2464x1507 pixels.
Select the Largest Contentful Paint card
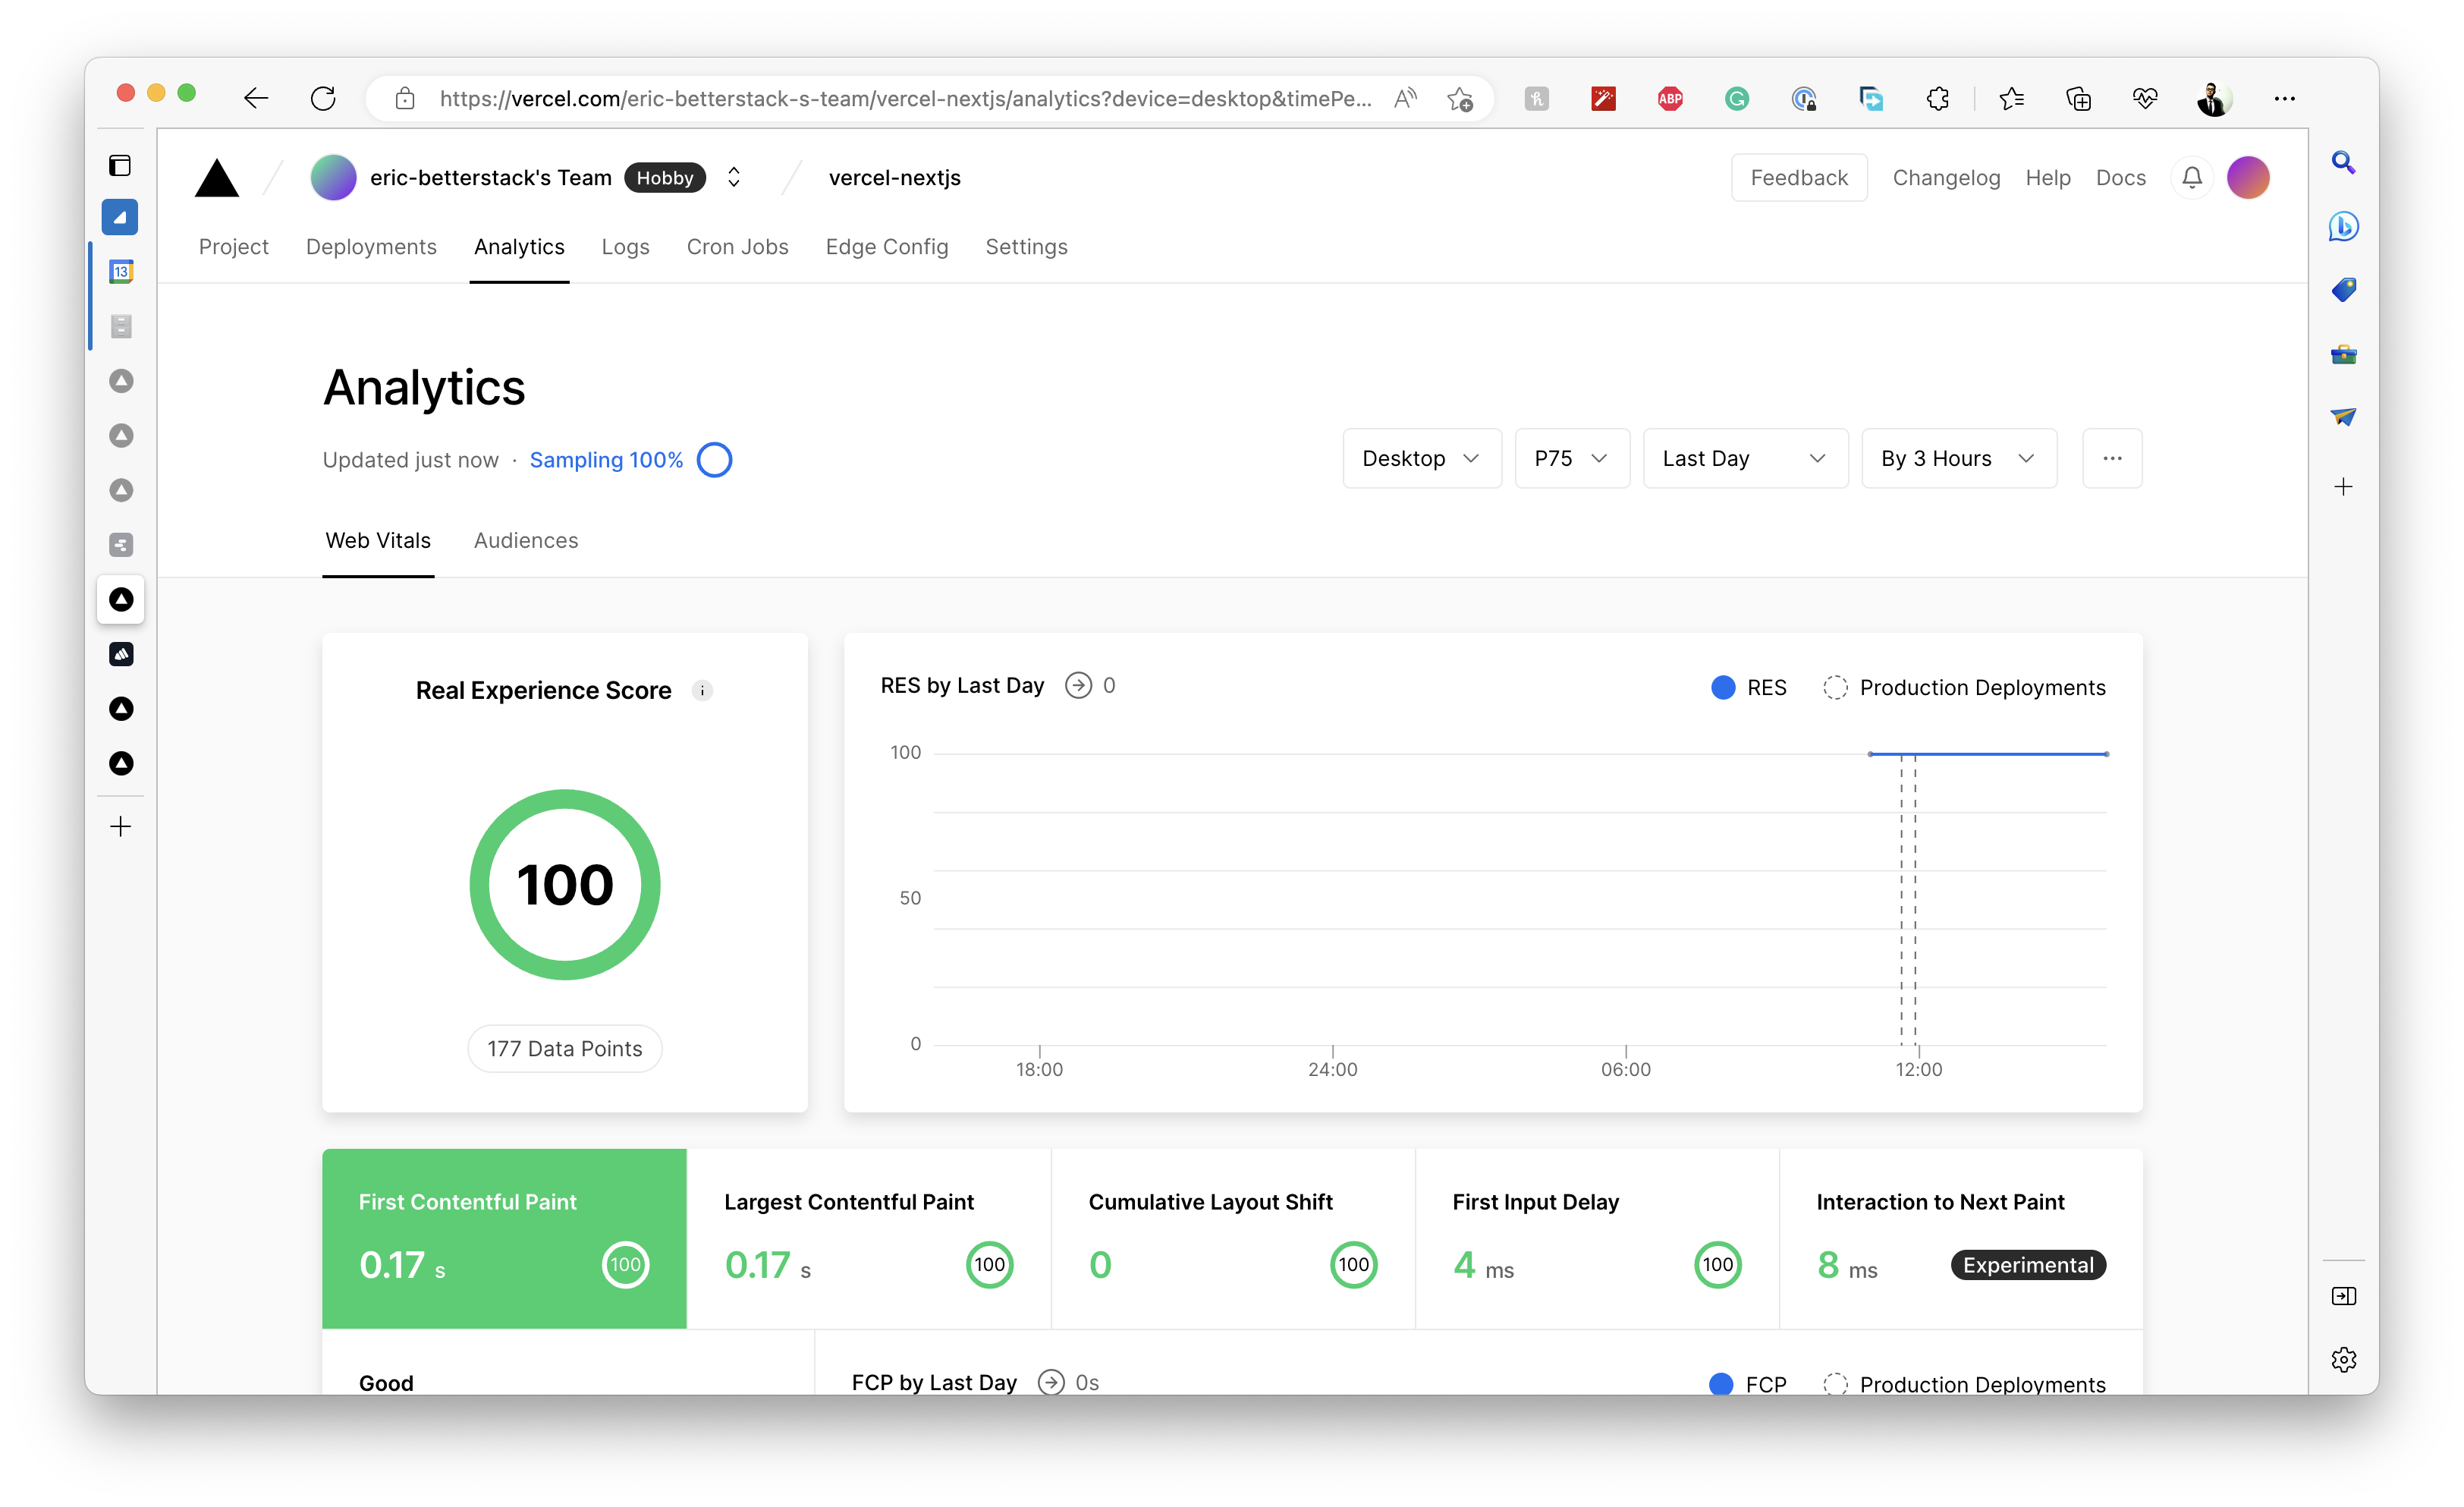point(868,1238)
